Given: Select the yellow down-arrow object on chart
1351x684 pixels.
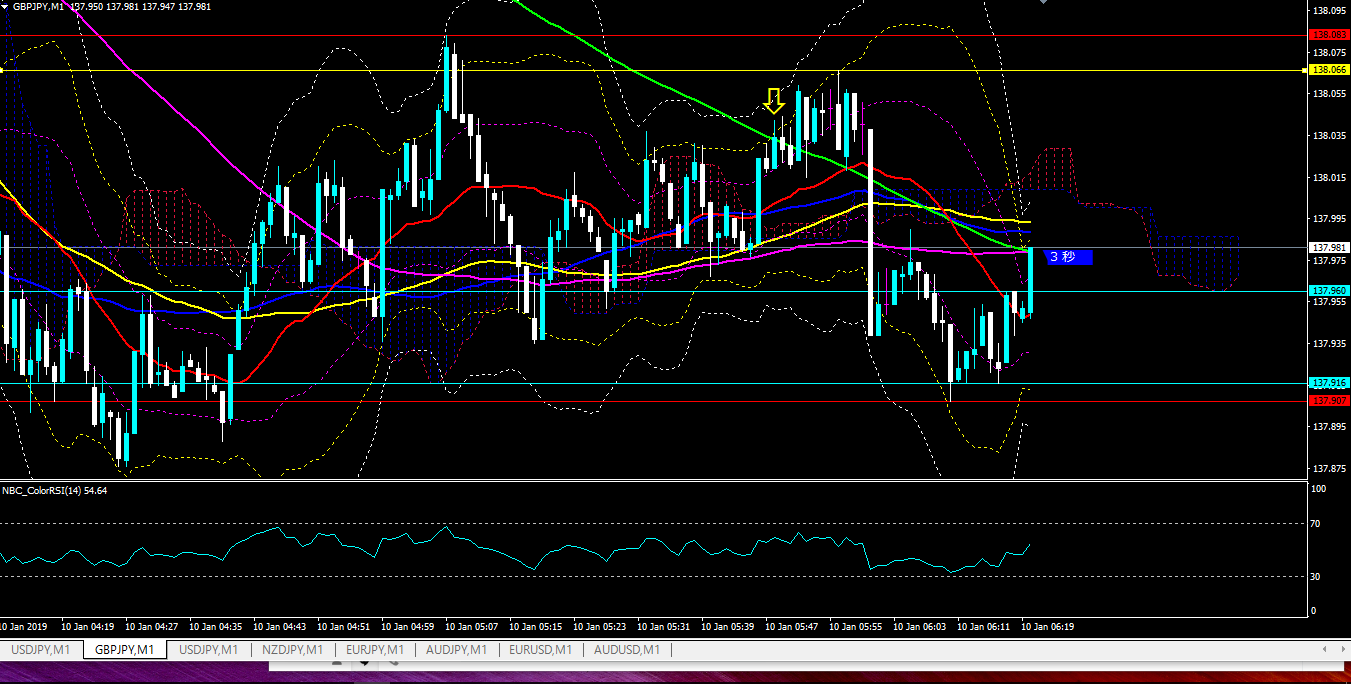Looking at the screenshot, I should [x=773, y=100].
